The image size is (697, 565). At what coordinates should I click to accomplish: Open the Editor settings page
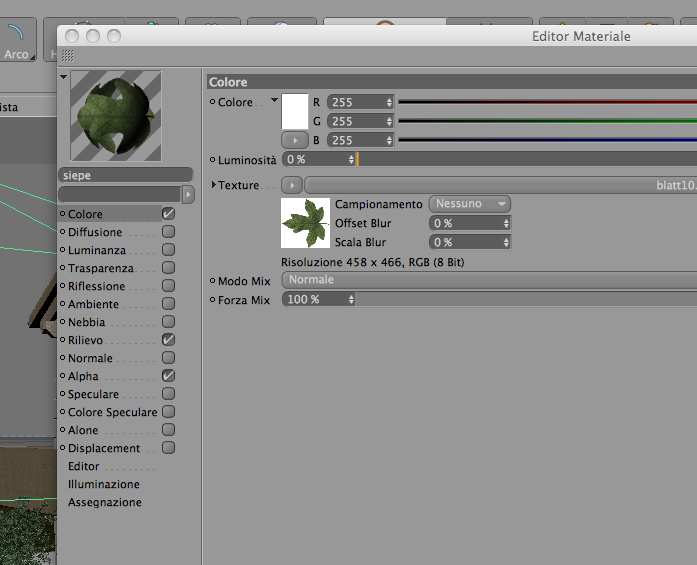click(x=84, y=466)
